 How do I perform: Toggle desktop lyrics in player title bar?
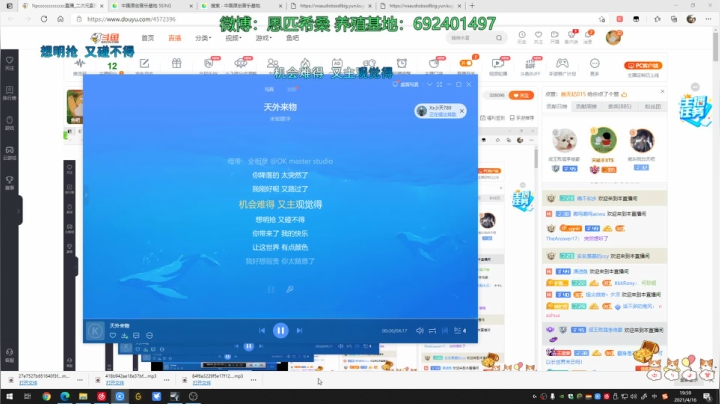point(405,84)
